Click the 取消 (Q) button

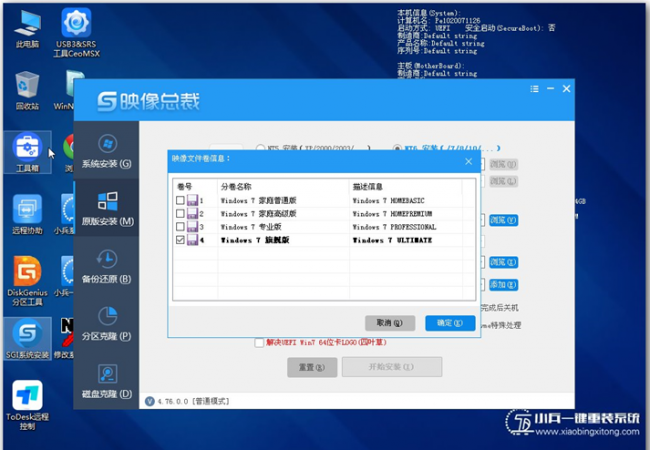[390, 323]
